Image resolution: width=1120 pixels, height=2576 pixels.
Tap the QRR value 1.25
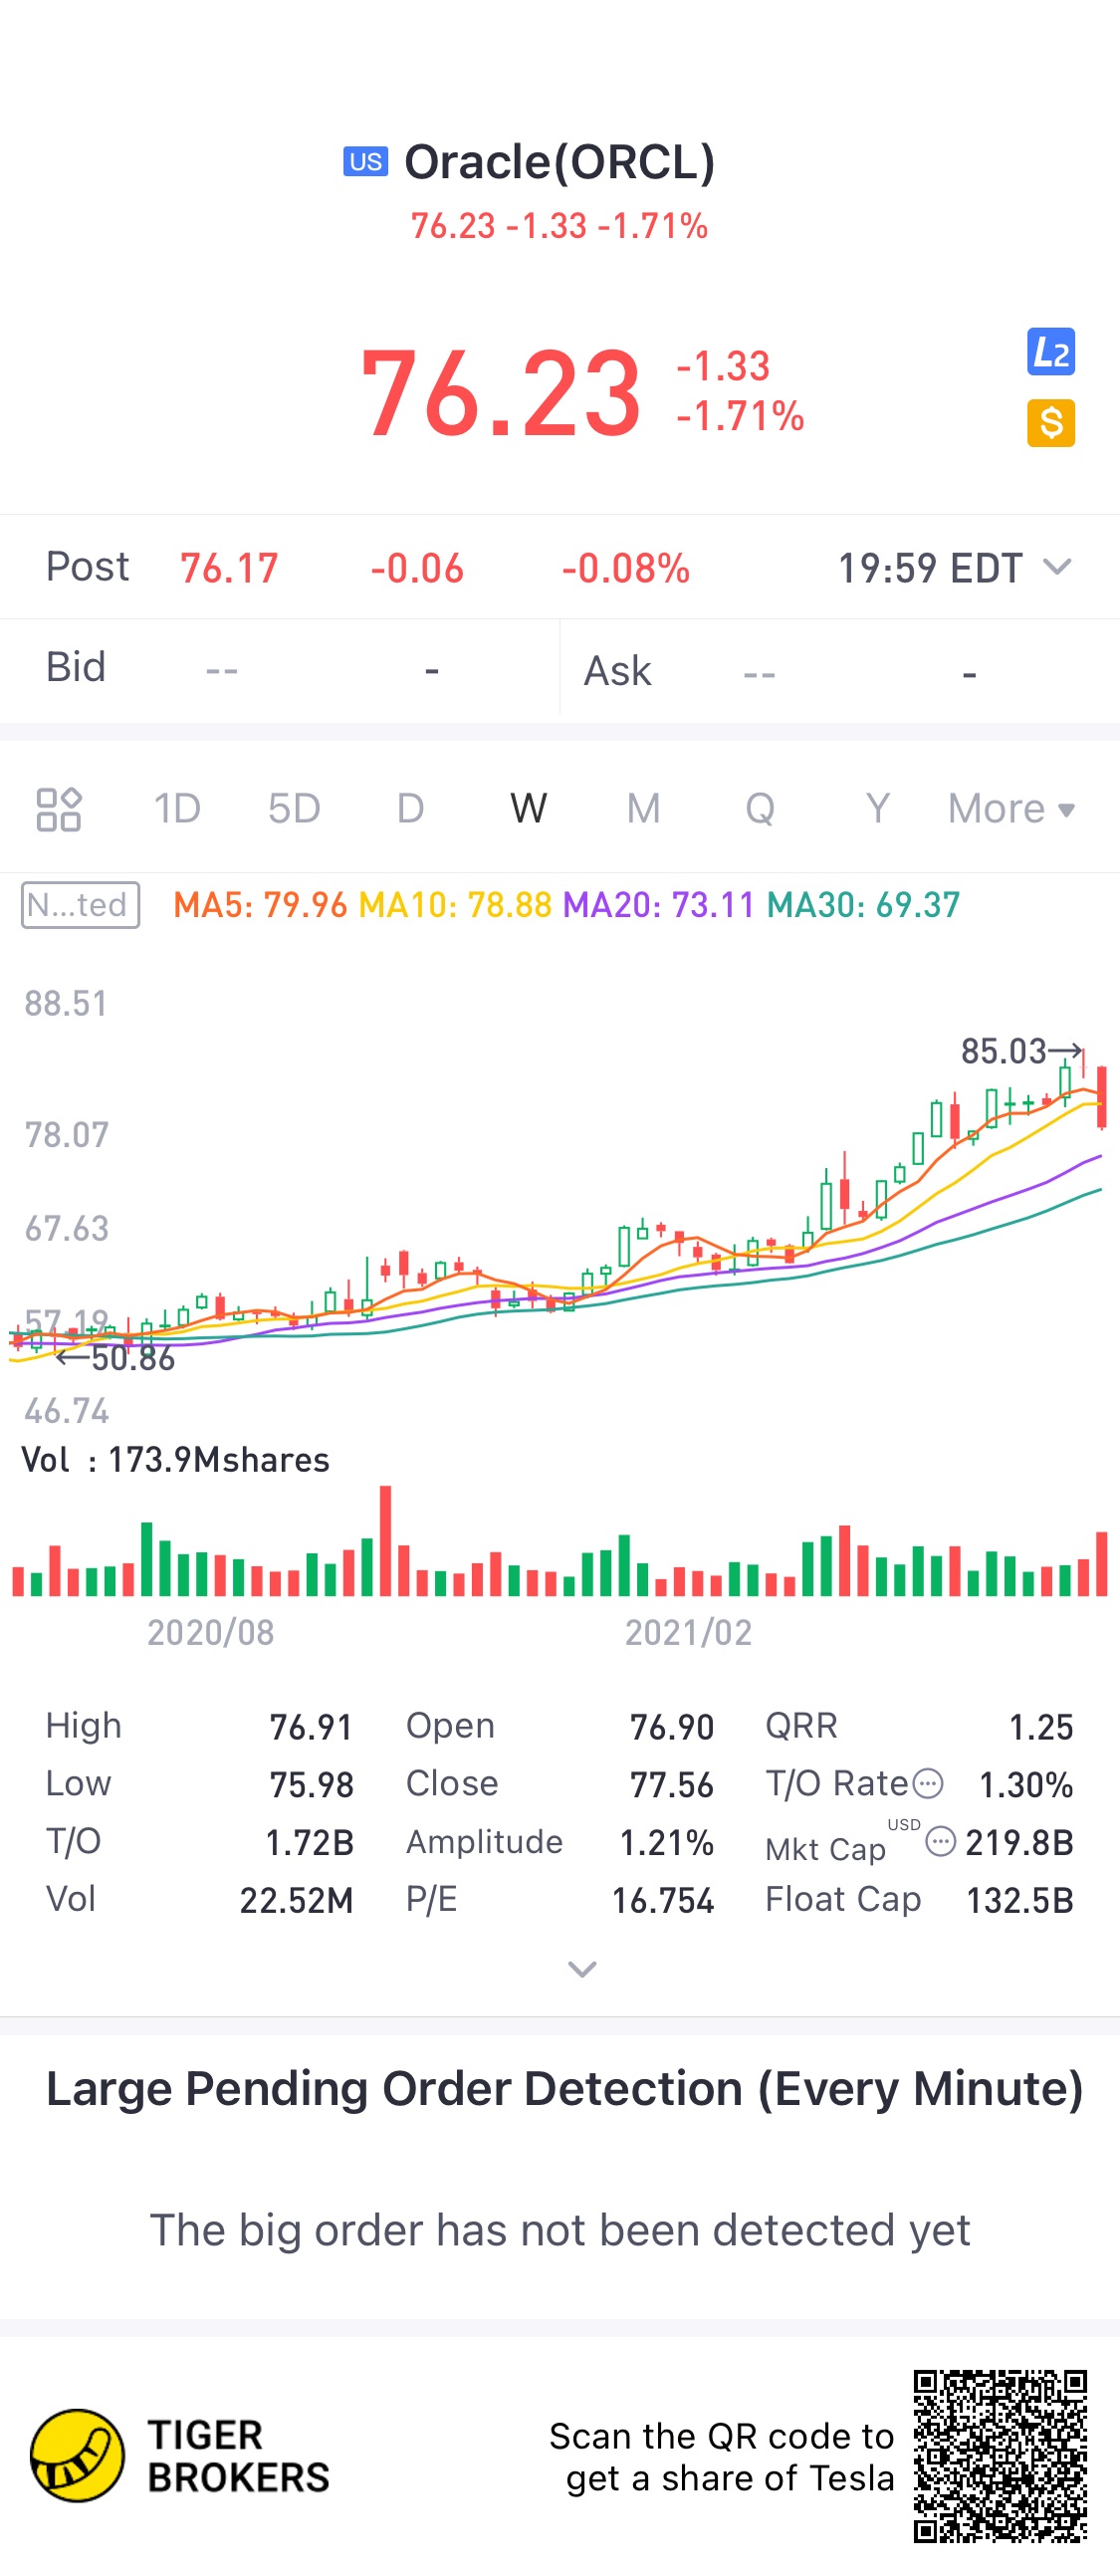click(1040, 1727)
